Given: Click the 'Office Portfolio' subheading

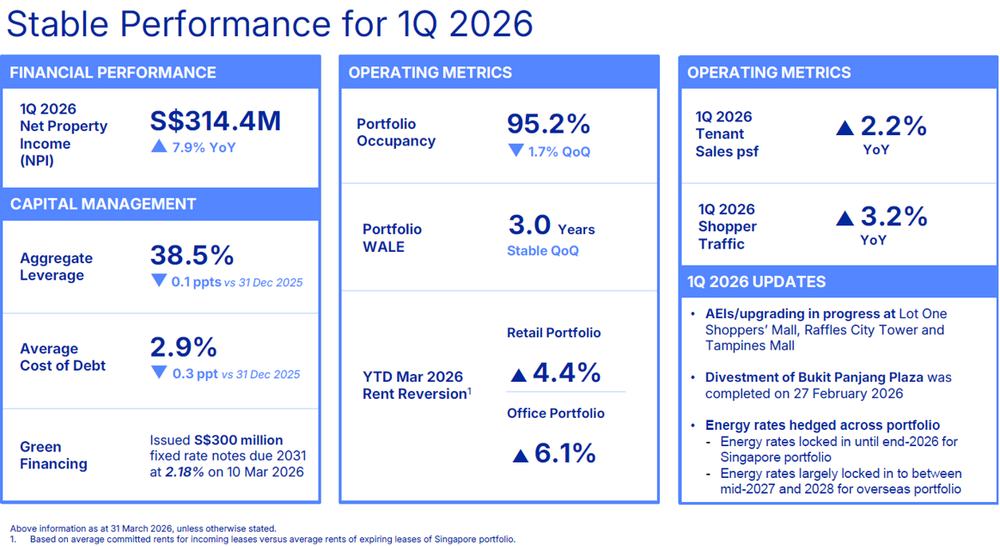Looking at the screenshot, I should pos(555,413).
